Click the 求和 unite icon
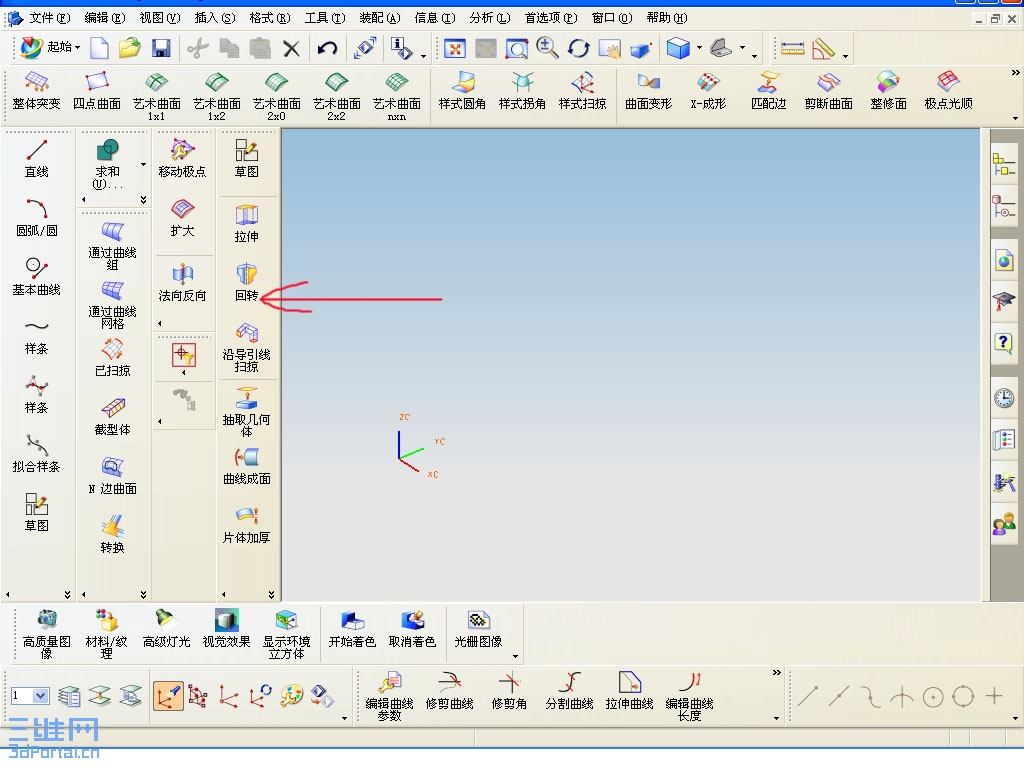The height and width of the screenshot is (768, 1024). point(107,151)
